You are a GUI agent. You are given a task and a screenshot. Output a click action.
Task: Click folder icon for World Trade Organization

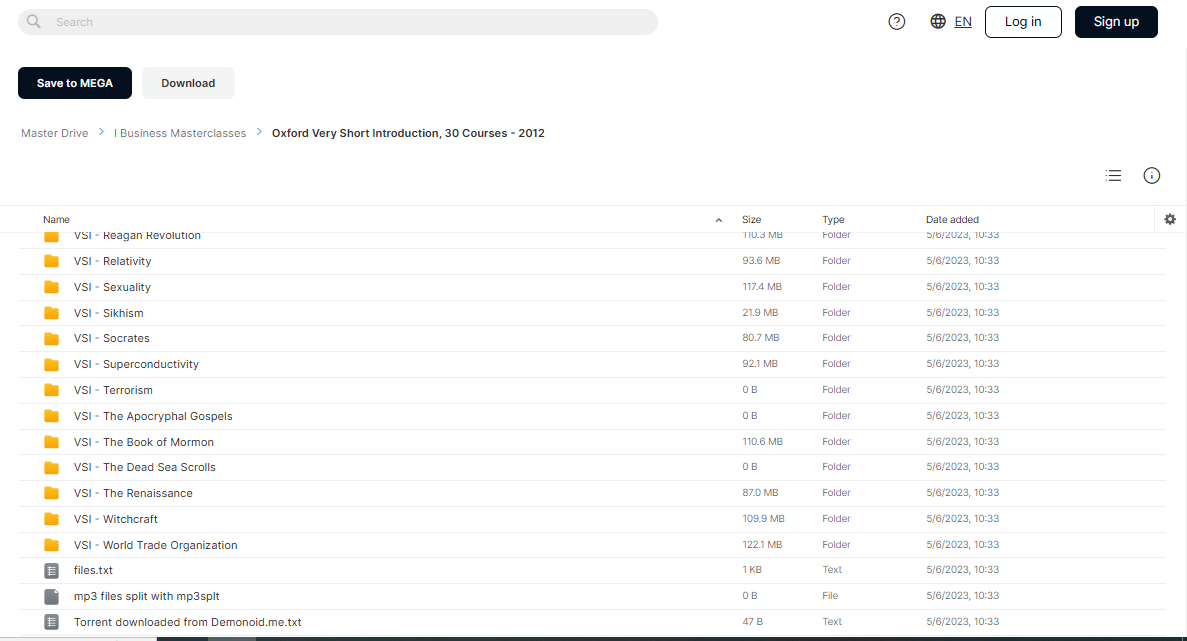51,544
